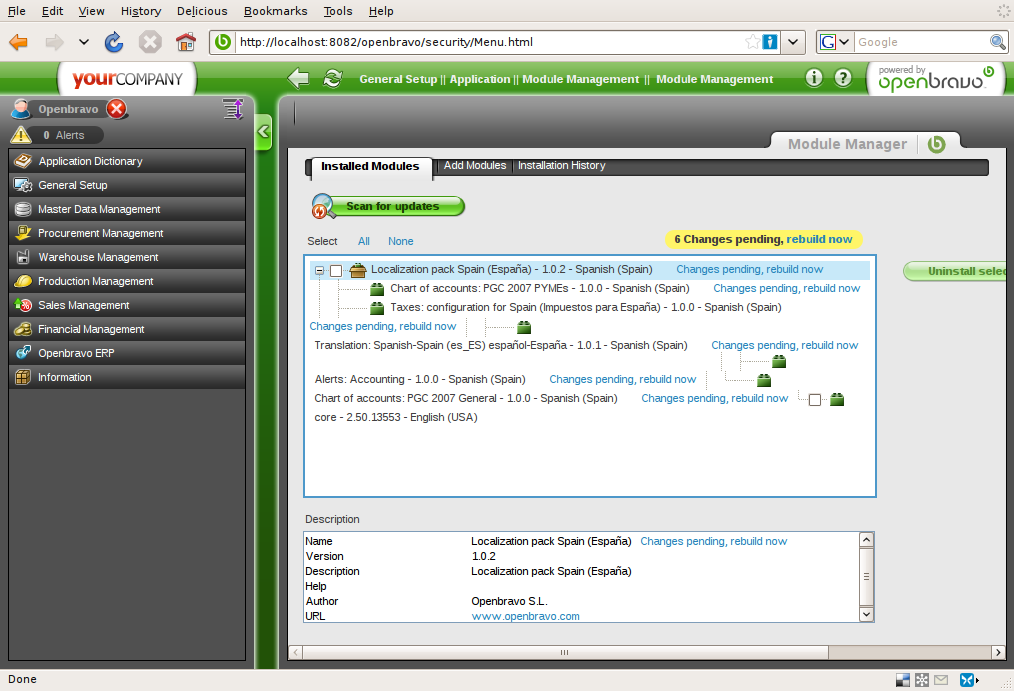Click the Stop loading browser icon
Image resolution: width=1014 pixels, height=691 pixels.
click(x=150, y=43)
